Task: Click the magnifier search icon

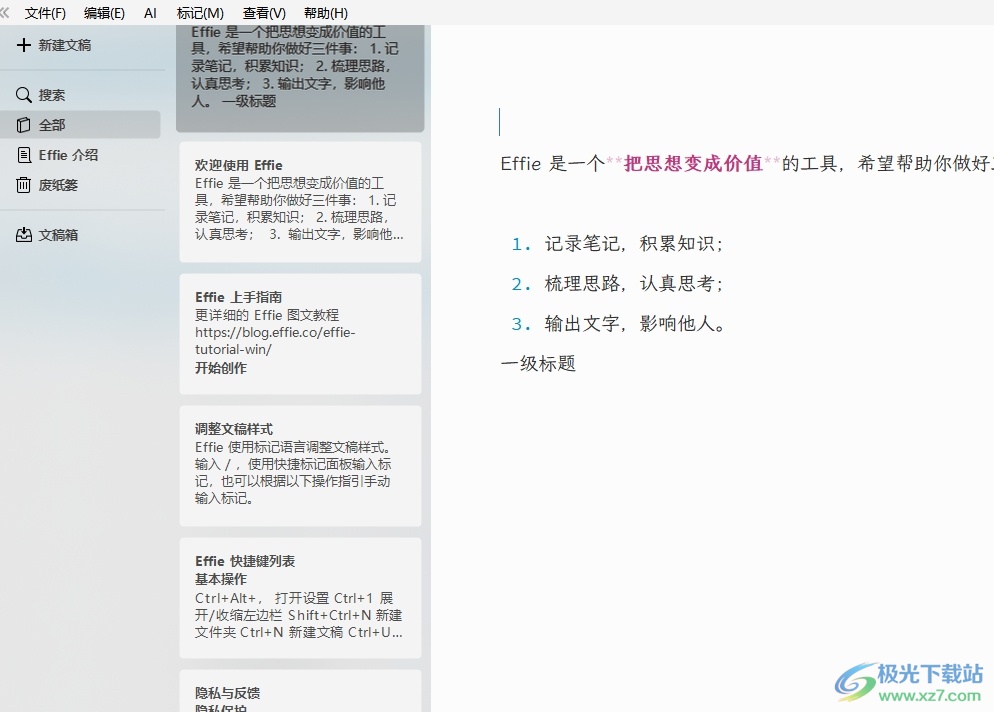Action: pyautogui.click(x=23, y=95)
